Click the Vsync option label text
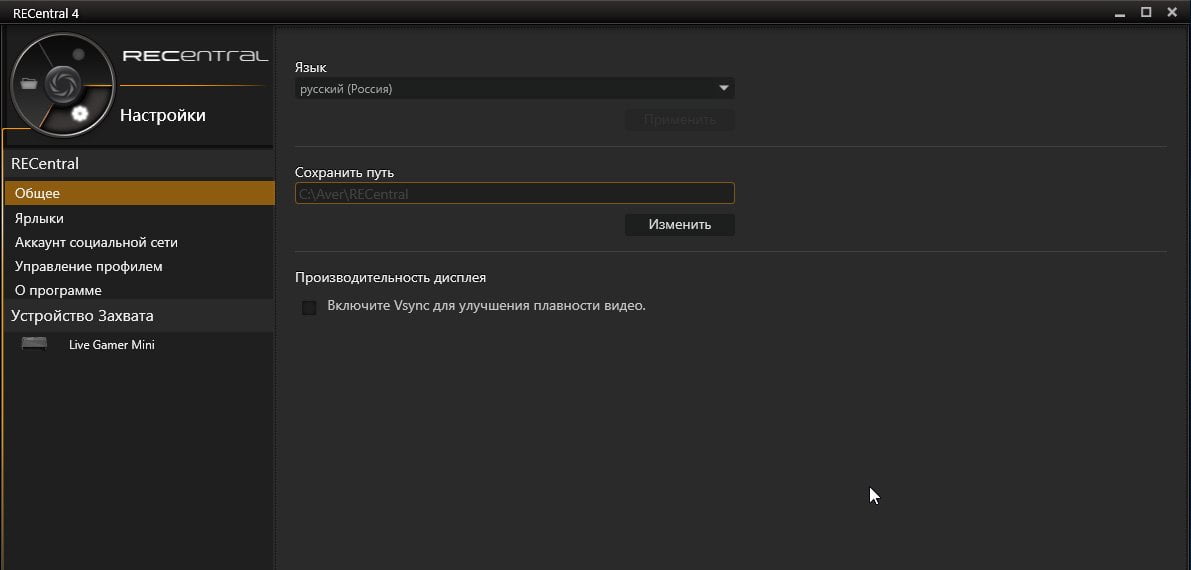The image size is (1191, 570). (x=486, y=306)
